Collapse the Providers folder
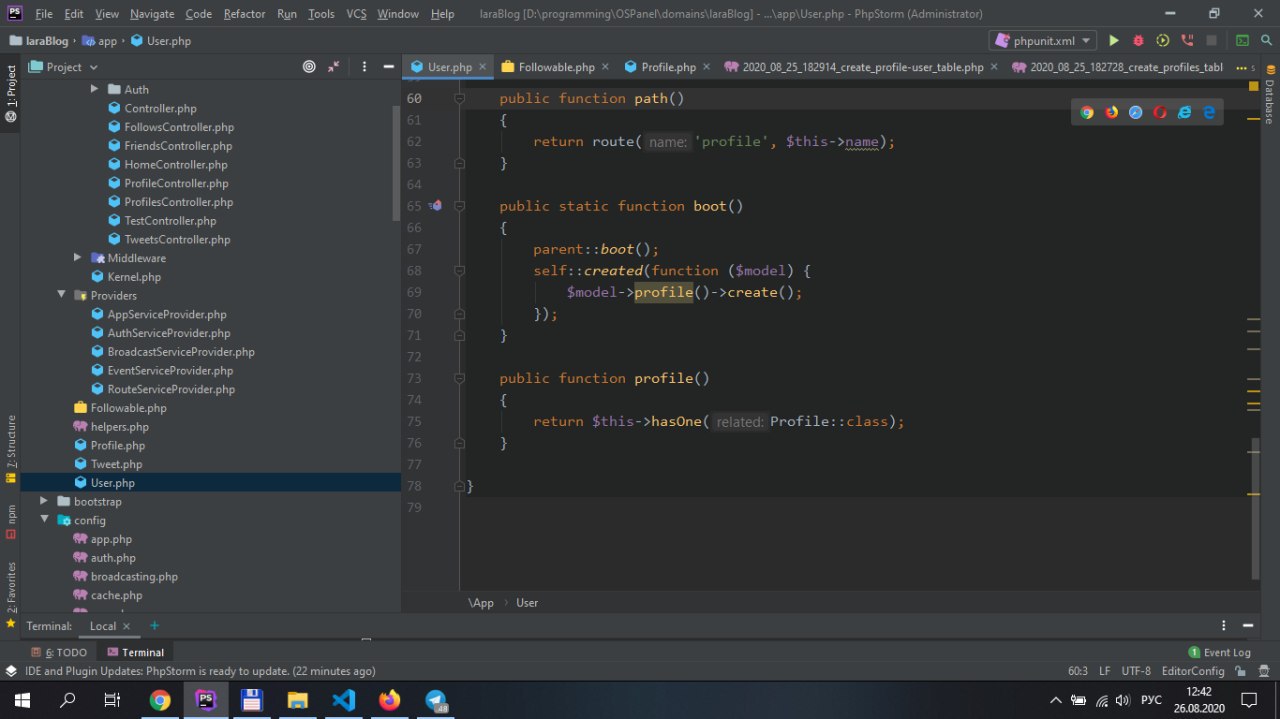 [62, 295]
